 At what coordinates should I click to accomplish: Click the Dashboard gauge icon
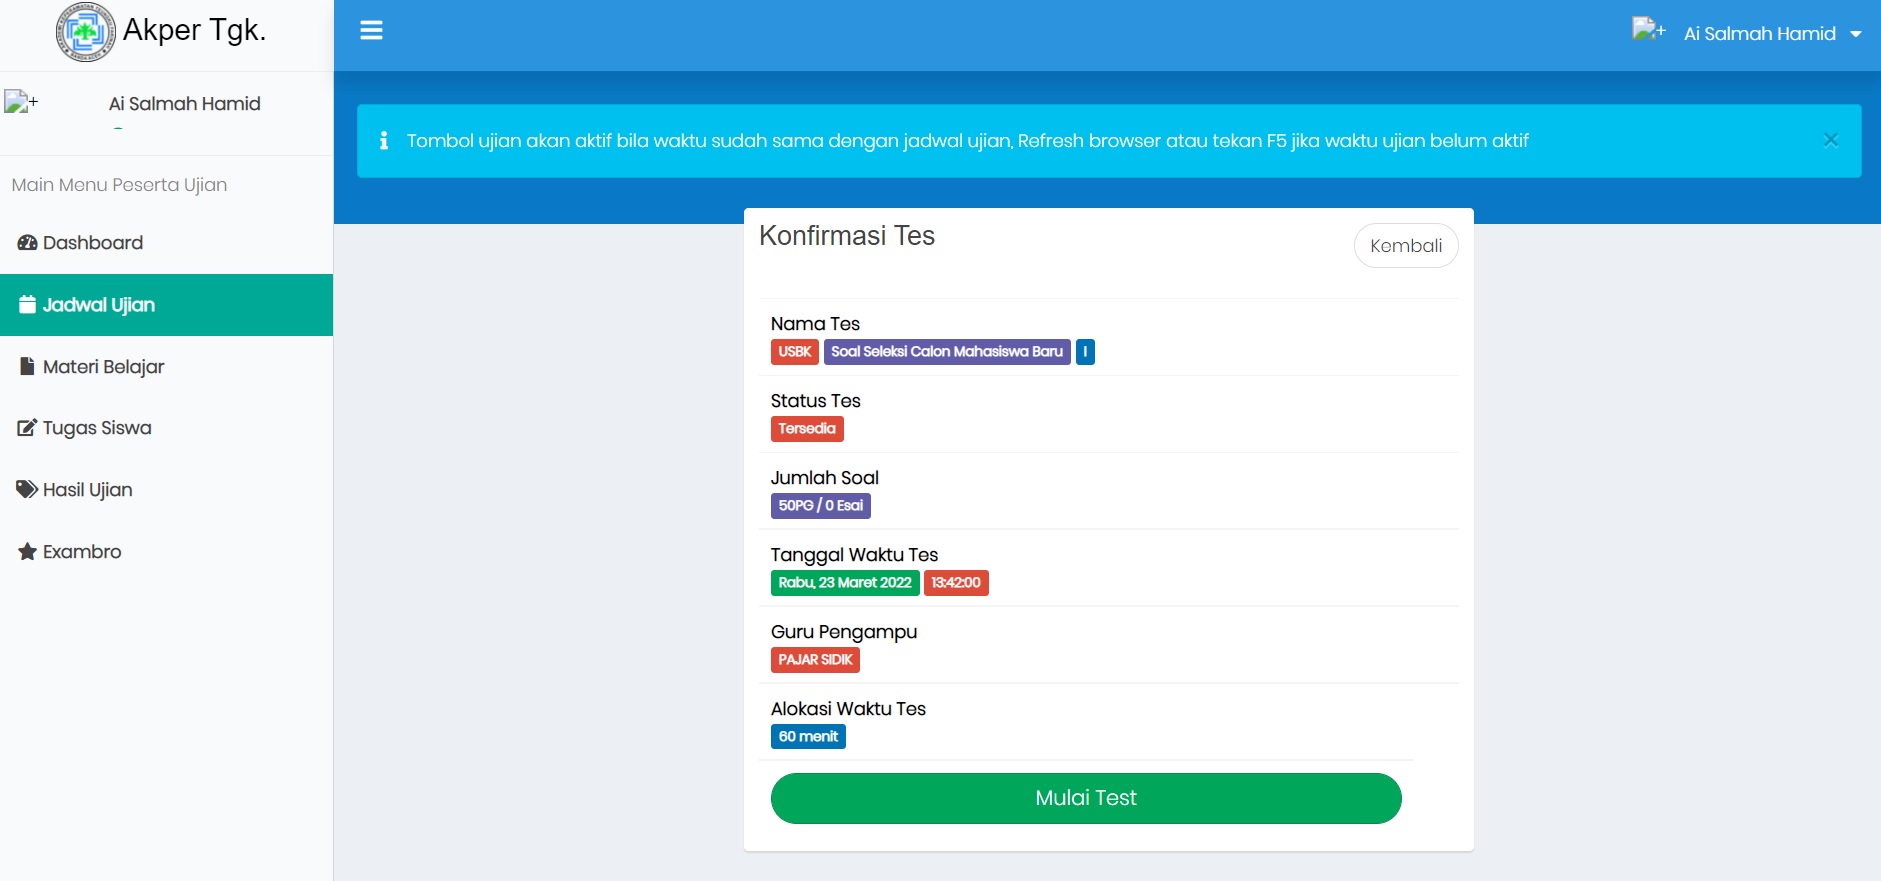coord(27,243)
